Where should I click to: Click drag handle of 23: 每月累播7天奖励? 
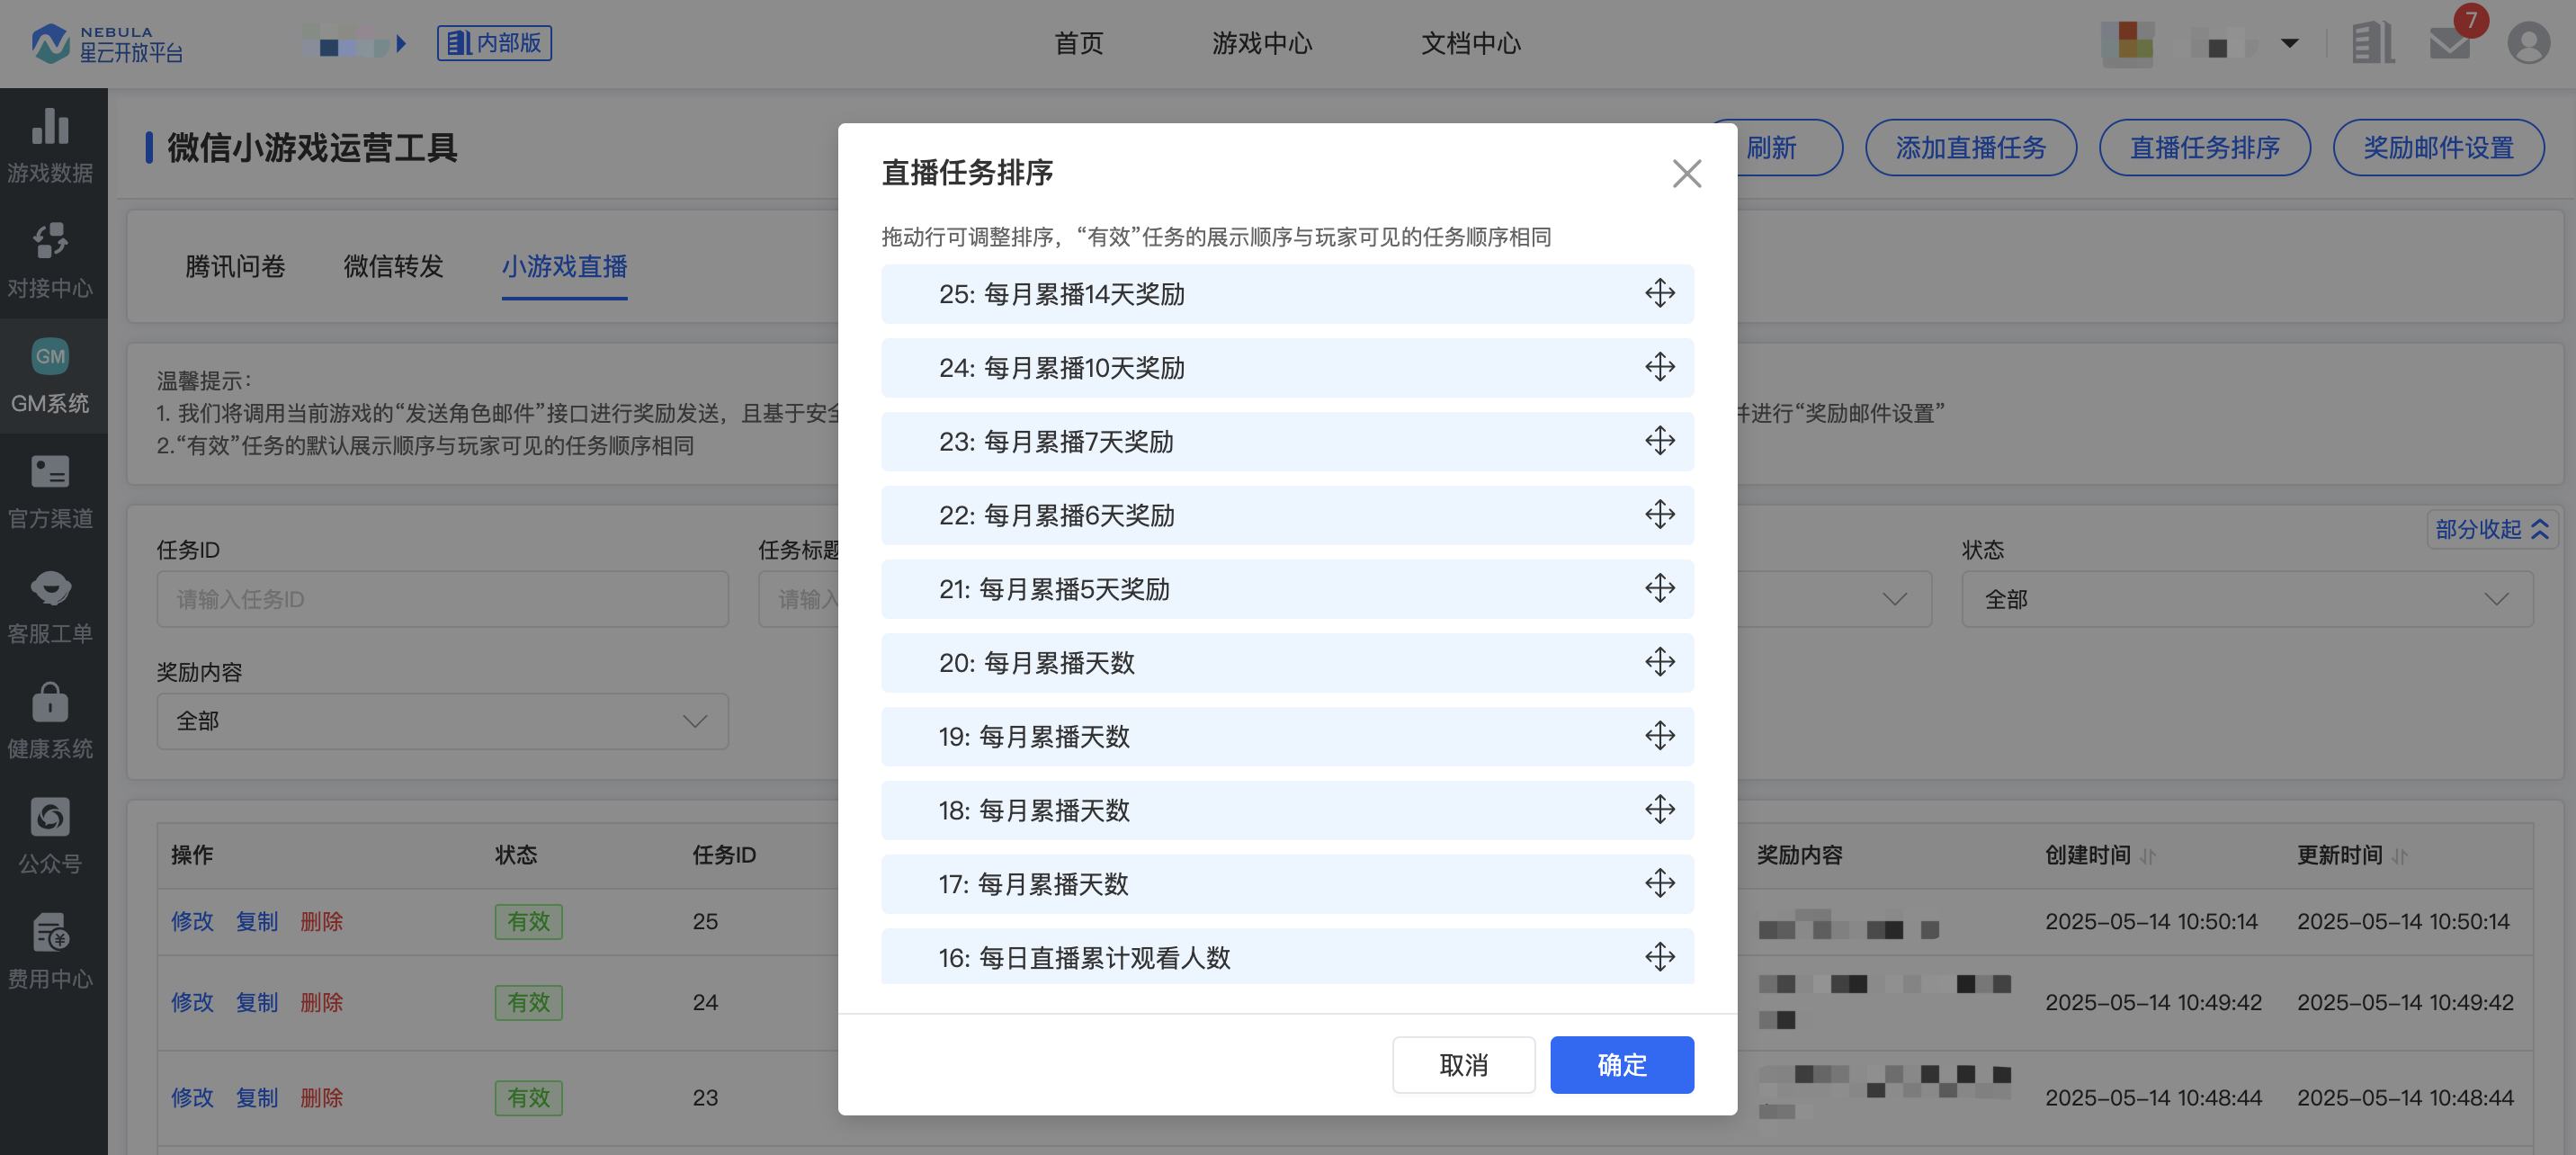point(1659,441)
